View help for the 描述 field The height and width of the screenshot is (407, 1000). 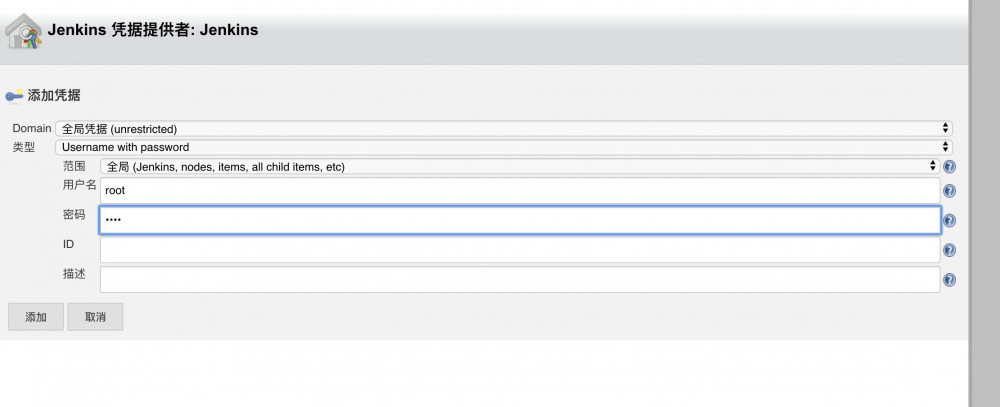click(949, 281)
